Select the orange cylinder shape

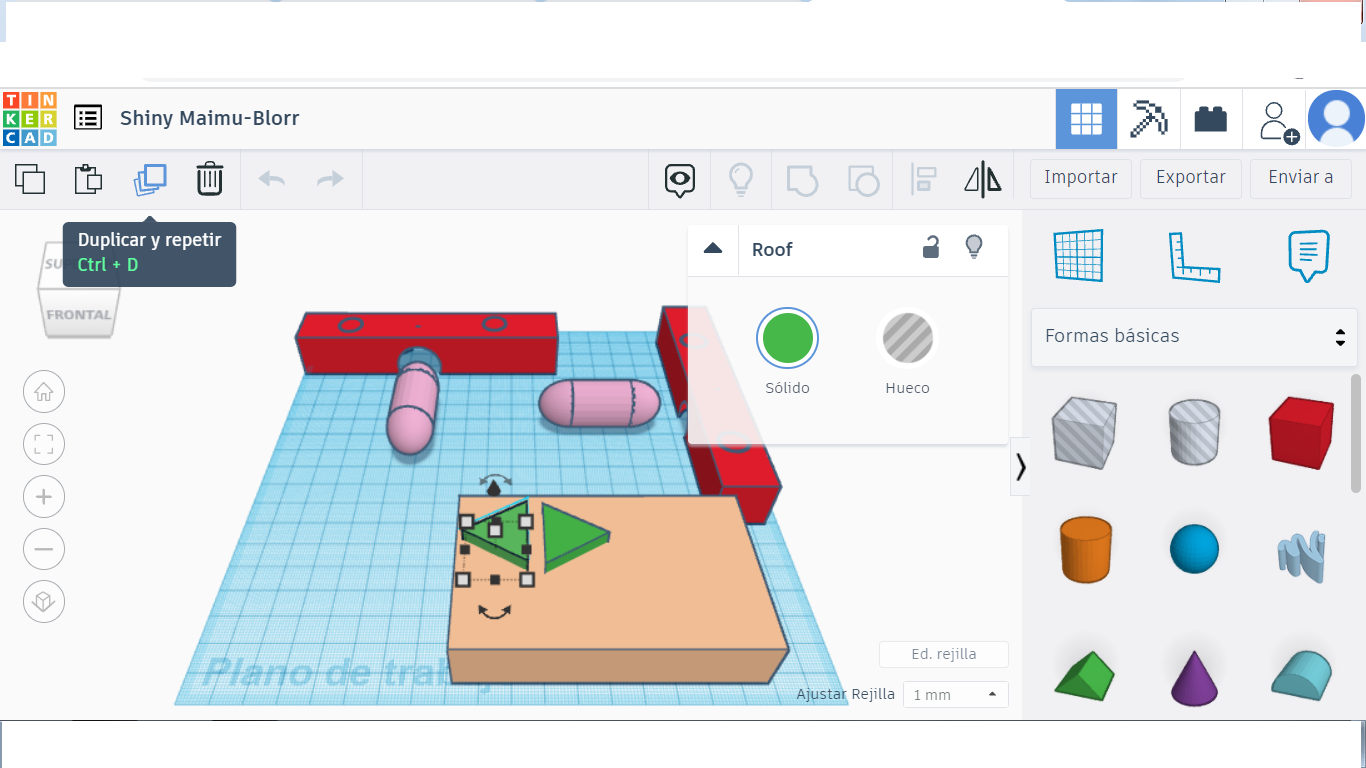(1086, 549)
